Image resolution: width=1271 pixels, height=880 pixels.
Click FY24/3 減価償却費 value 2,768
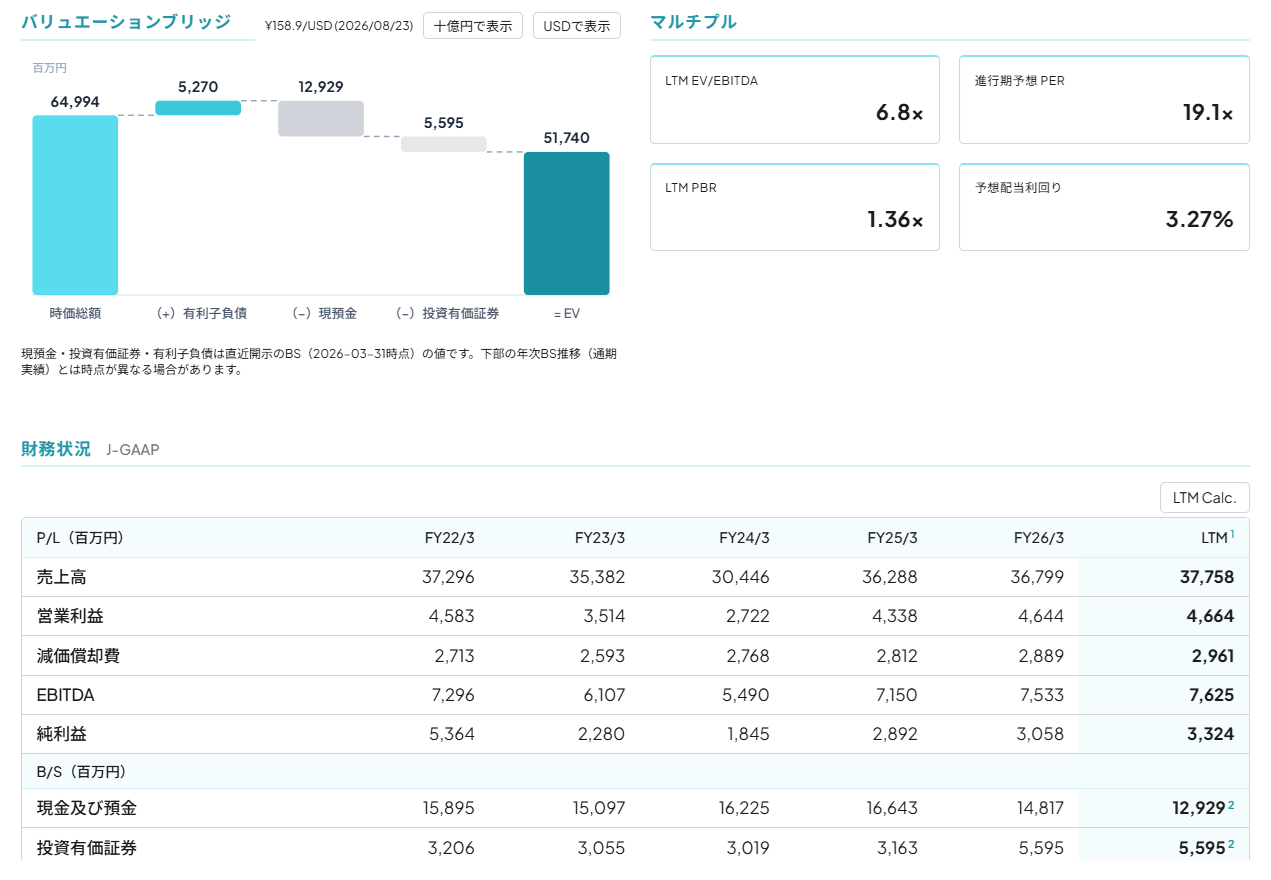[x=748, y=656]
